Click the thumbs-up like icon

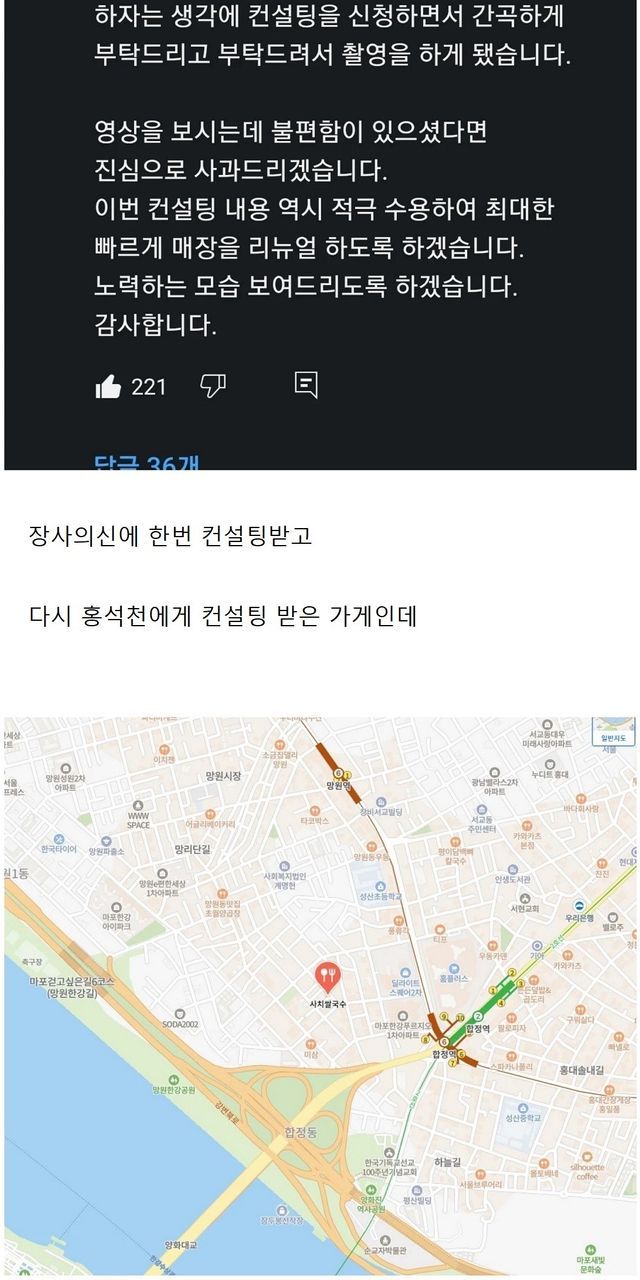(108, 386)
